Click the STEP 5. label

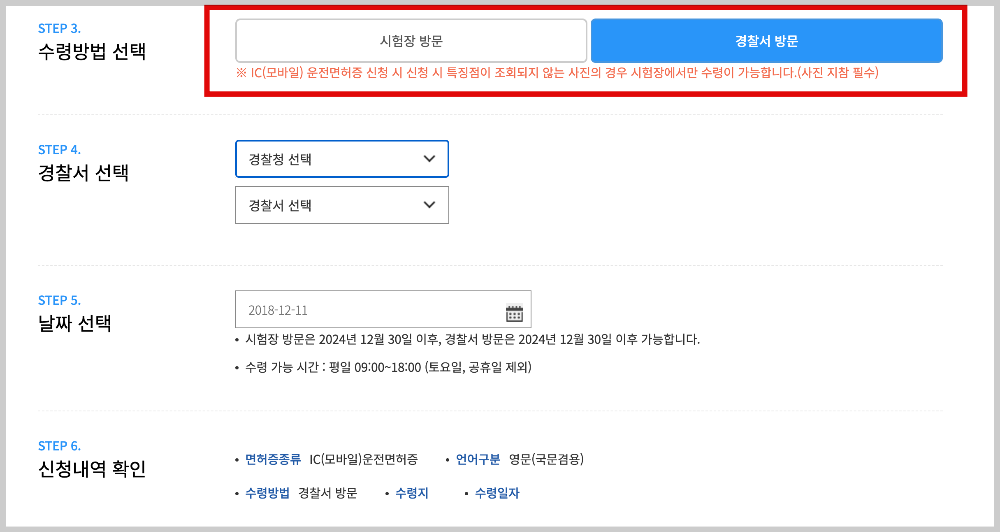tap(59, 300)
